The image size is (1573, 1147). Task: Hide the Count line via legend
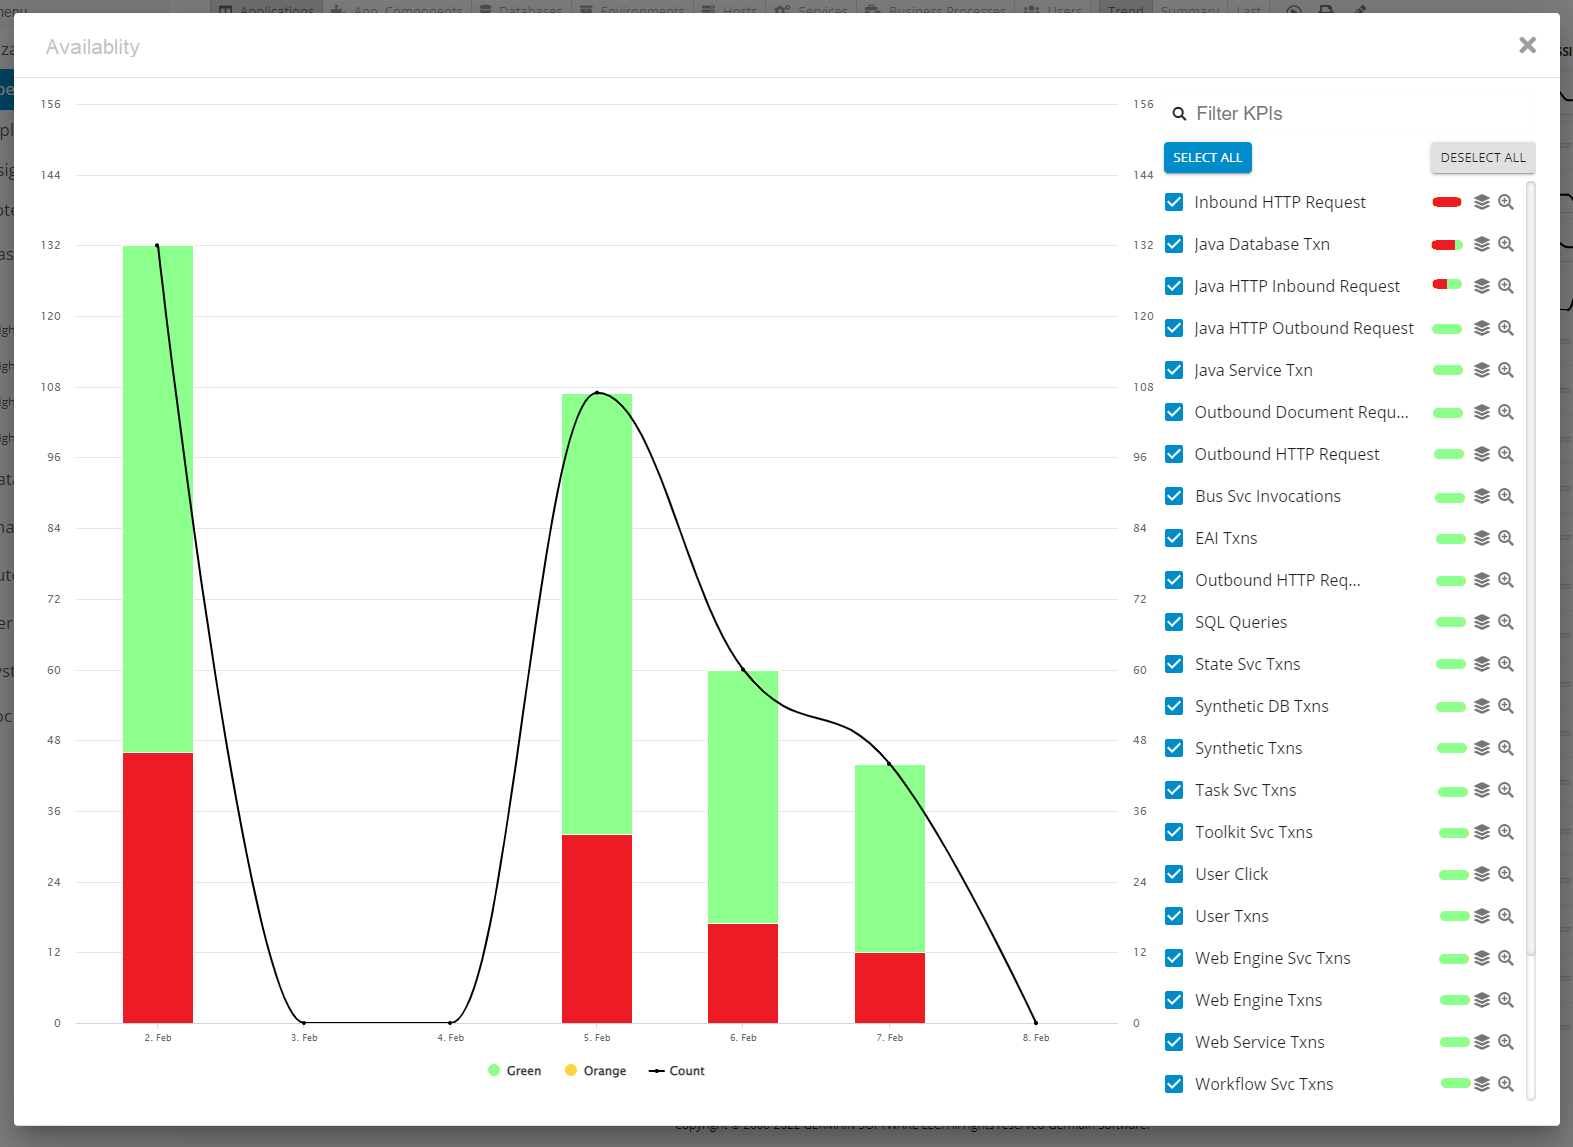coord(677,1071)
